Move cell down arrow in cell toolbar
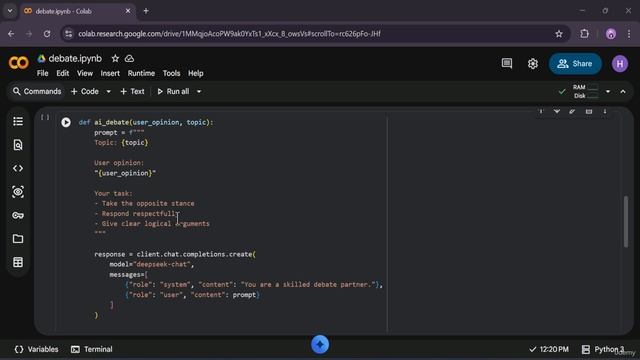Viewport: 640px width, 360px height. coord(557,111)
